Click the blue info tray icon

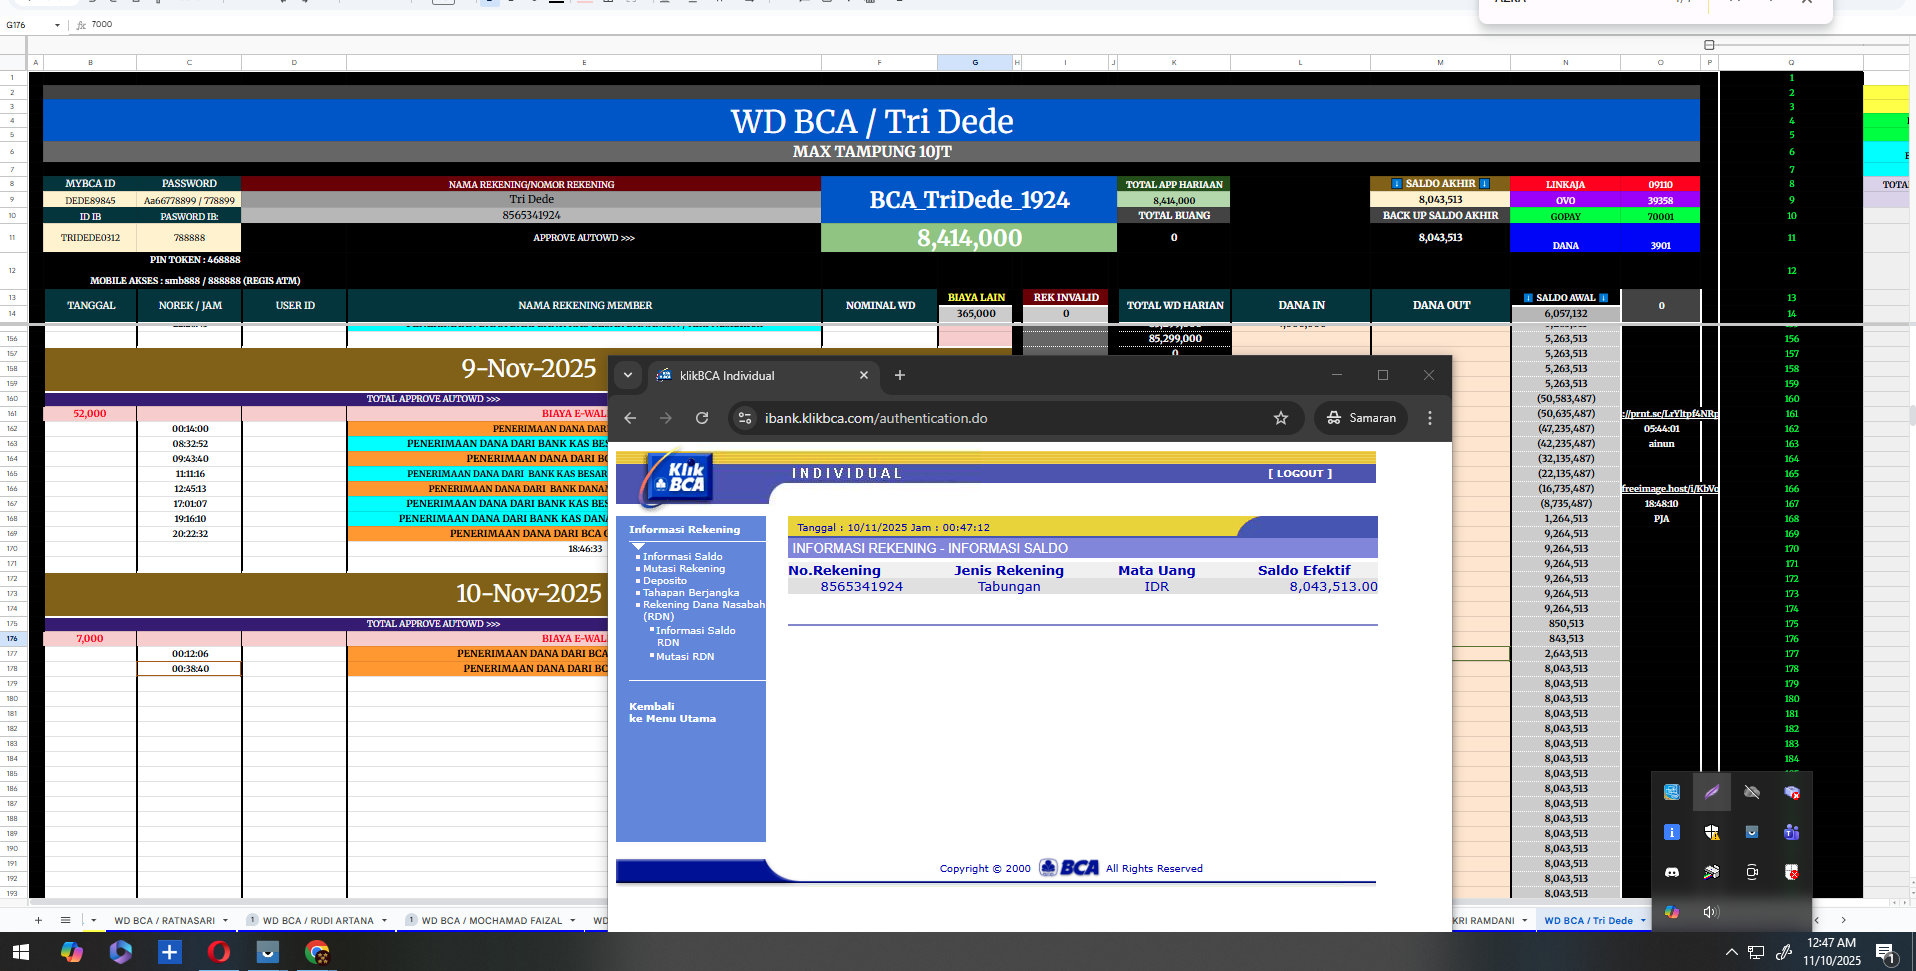tap(1671, 832)
